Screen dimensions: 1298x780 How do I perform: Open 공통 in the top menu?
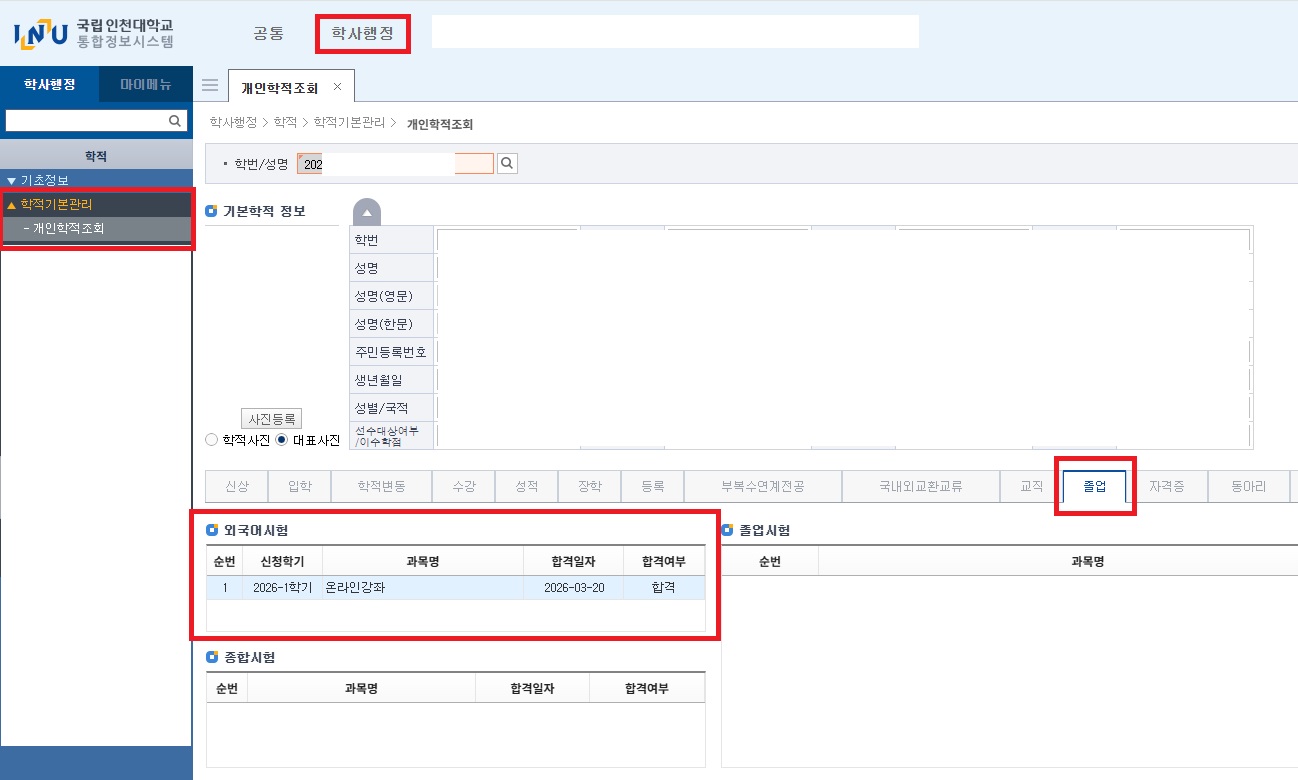pos(268,34)
